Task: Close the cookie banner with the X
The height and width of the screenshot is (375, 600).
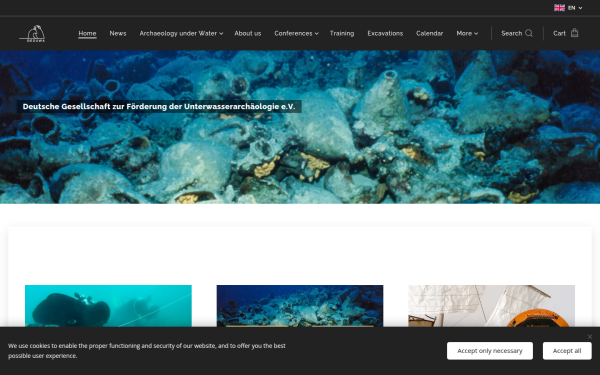Action: coord(590,337)
